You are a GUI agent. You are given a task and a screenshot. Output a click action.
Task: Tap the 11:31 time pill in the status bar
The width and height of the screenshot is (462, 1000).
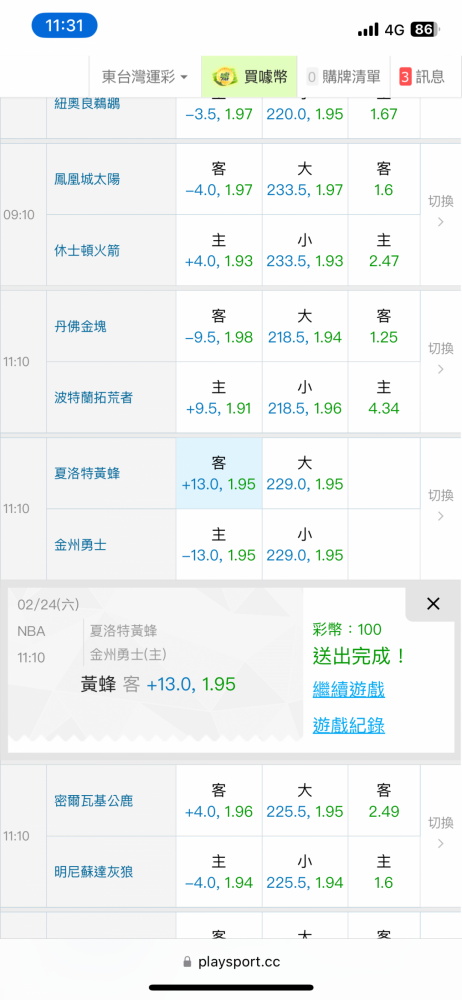(x=64, y=26)
